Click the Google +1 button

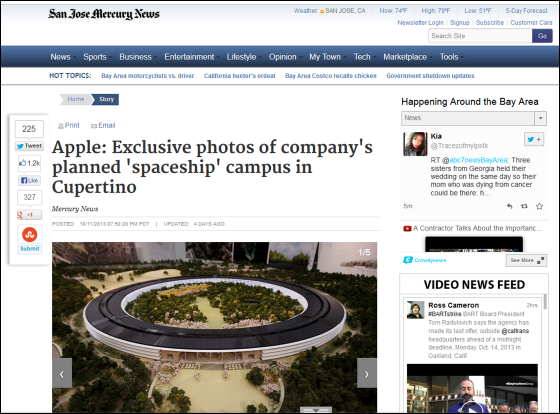(x=29, y=215)
